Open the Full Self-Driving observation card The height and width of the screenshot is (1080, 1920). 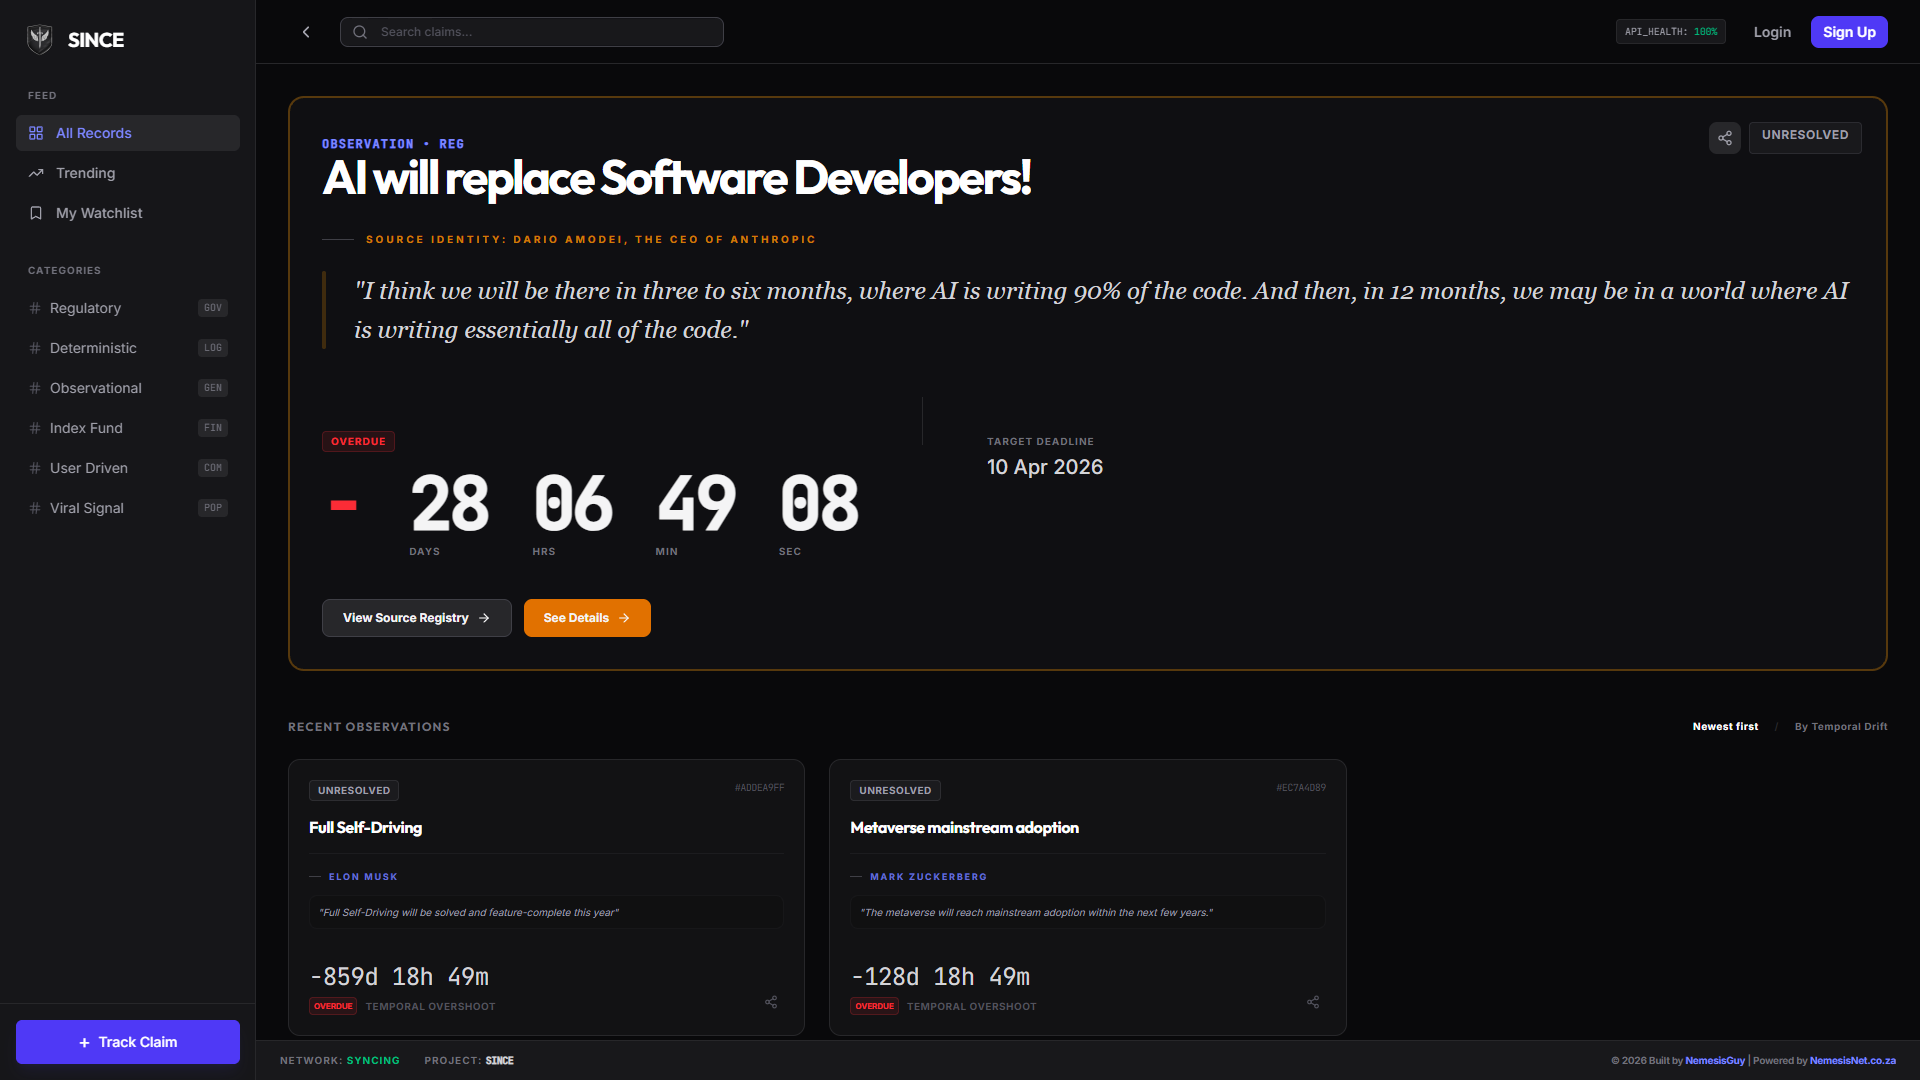click(x=546, y=897)
